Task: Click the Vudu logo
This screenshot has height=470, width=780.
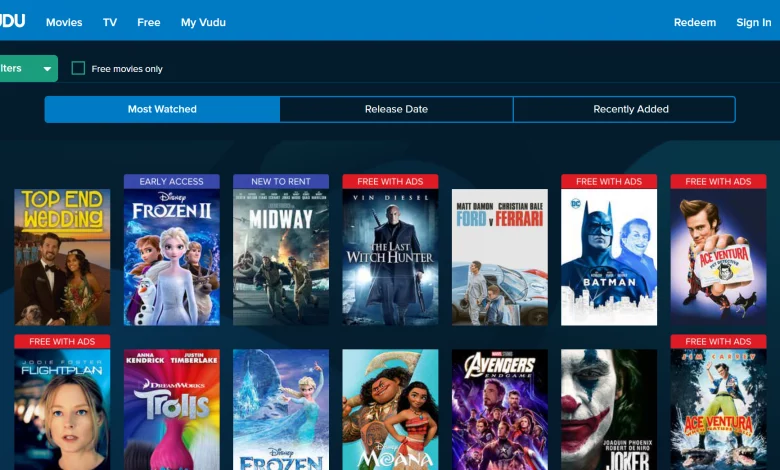Action: 12,21
